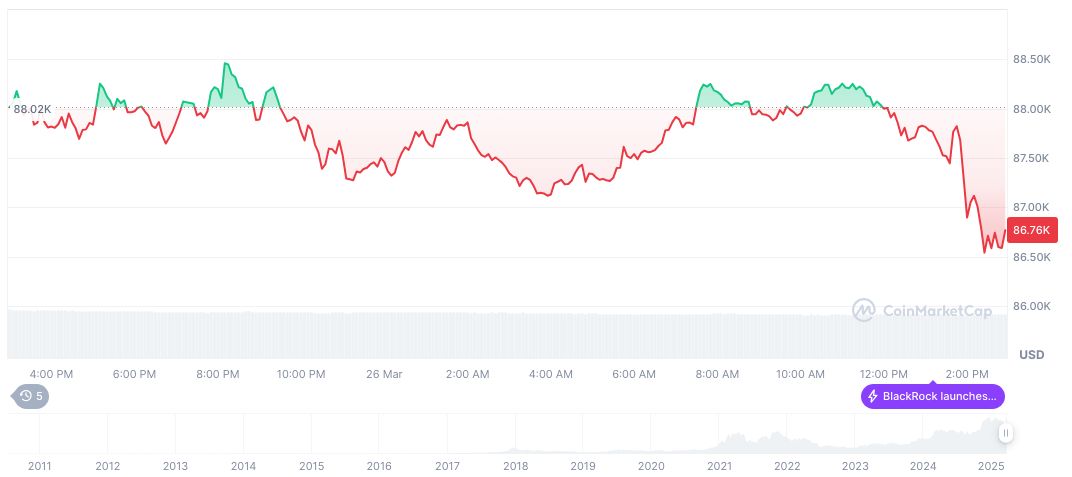This screenshot has height=477, width=1072.
Task: Click the USD currency label
Action: pos(1031,355)
